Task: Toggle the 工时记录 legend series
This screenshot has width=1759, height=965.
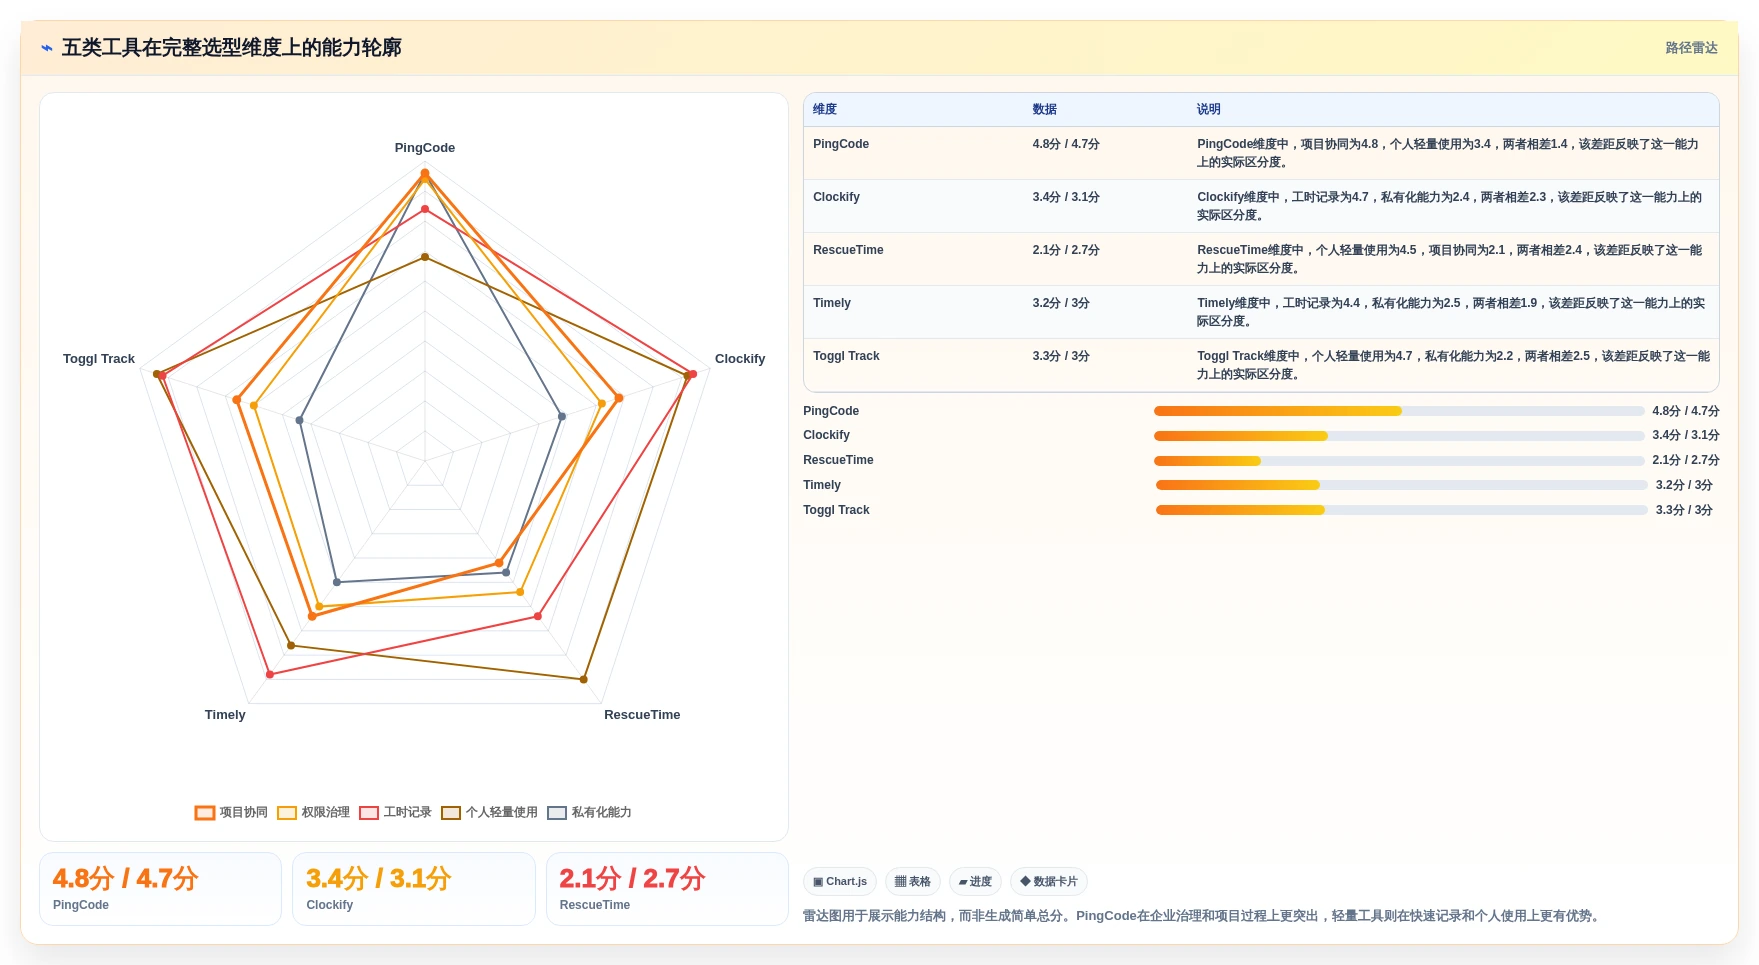Action: [395, 812]
